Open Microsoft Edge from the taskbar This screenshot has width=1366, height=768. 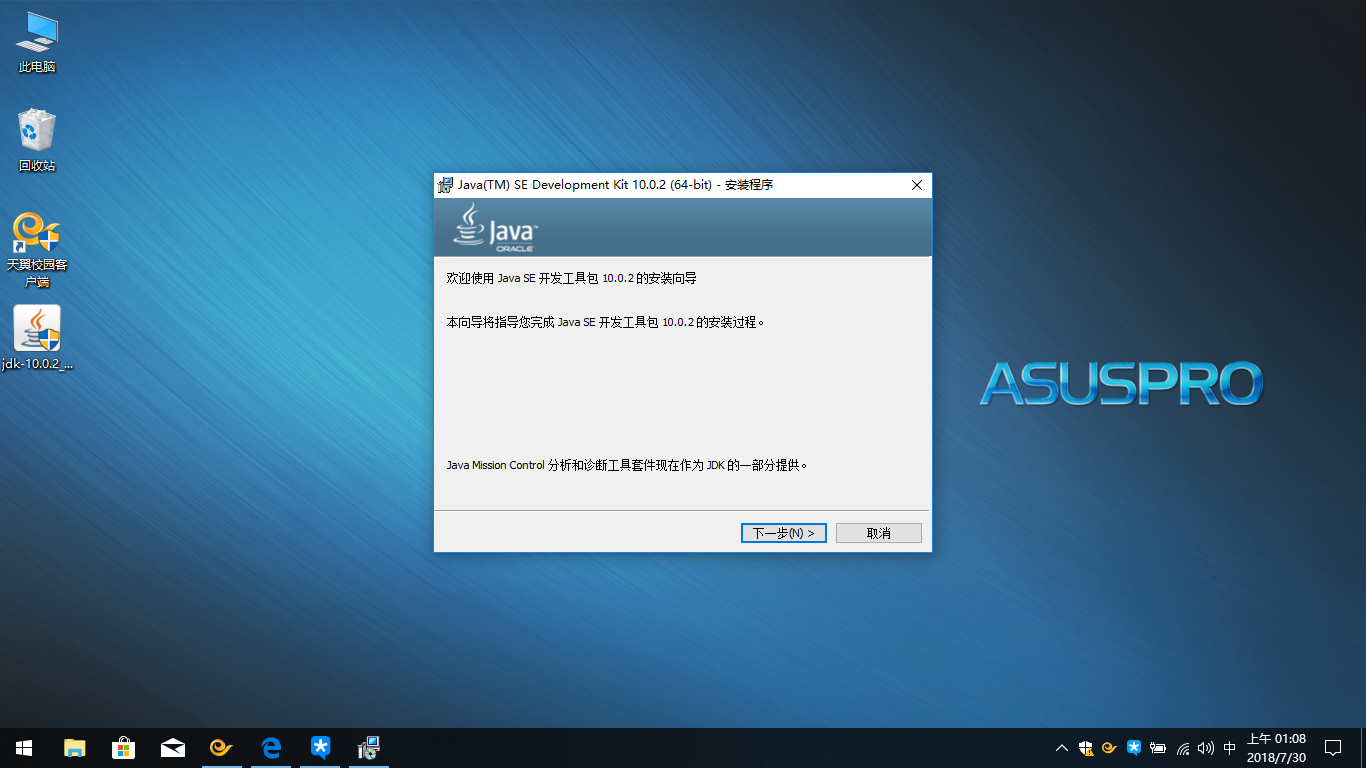coord(270,748)
